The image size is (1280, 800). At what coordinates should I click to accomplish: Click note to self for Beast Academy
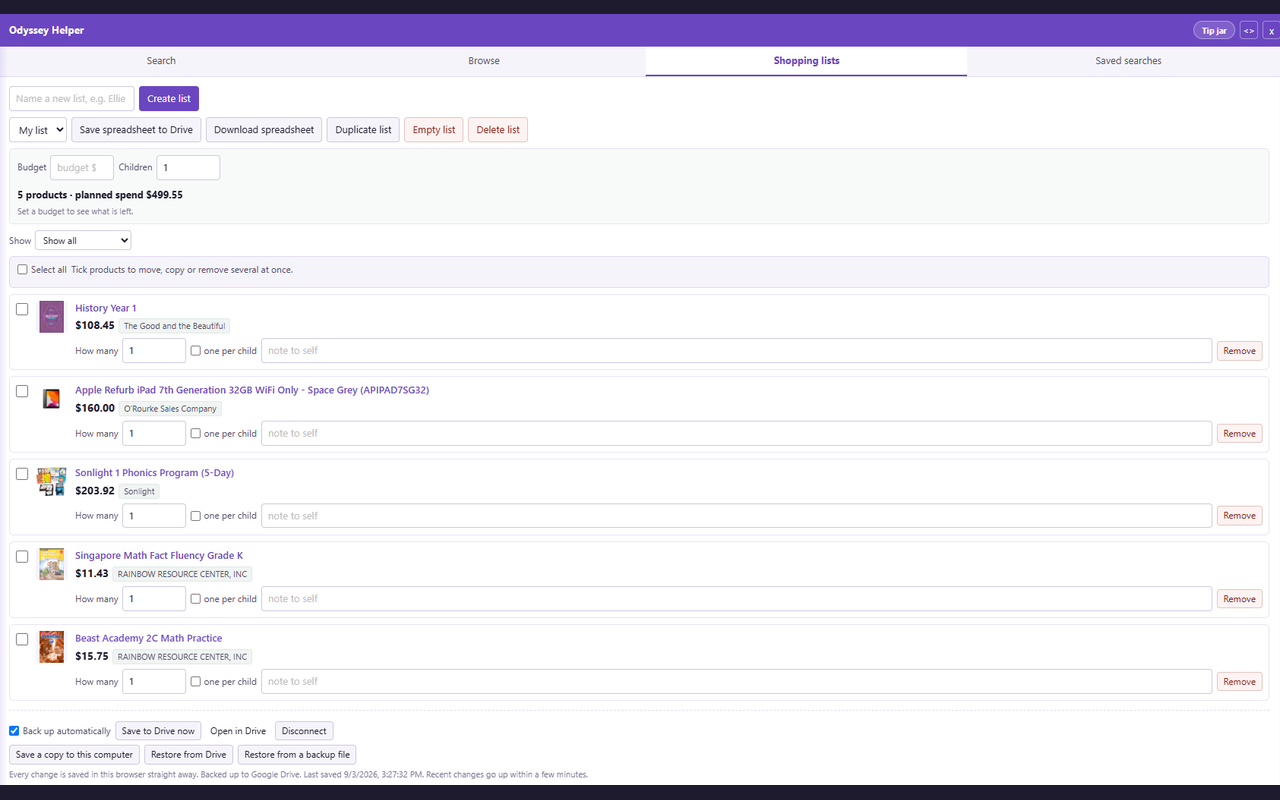coord(737,682)
